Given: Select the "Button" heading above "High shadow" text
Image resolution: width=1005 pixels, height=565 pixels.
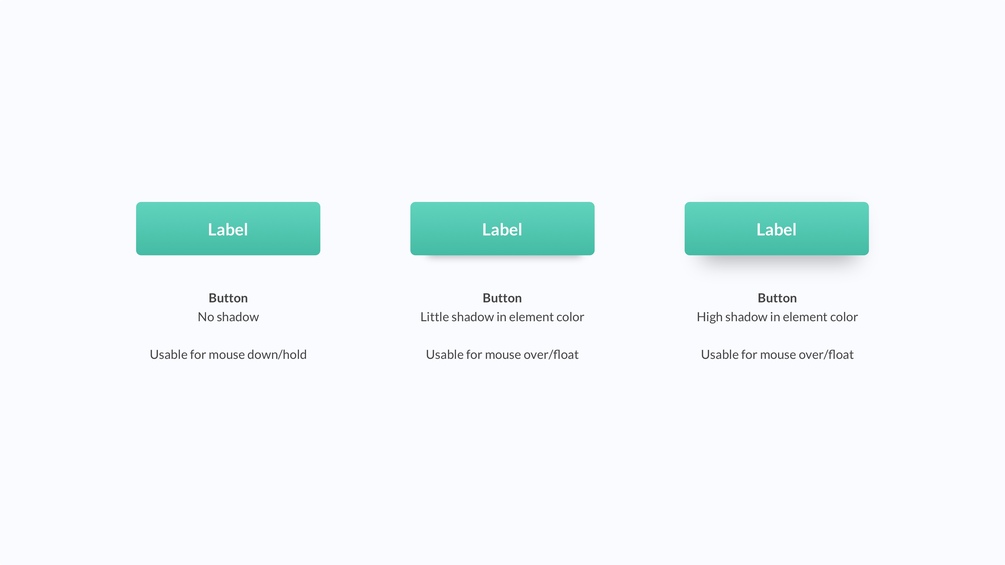Looking at the screenshot, I should click(777, 298).
